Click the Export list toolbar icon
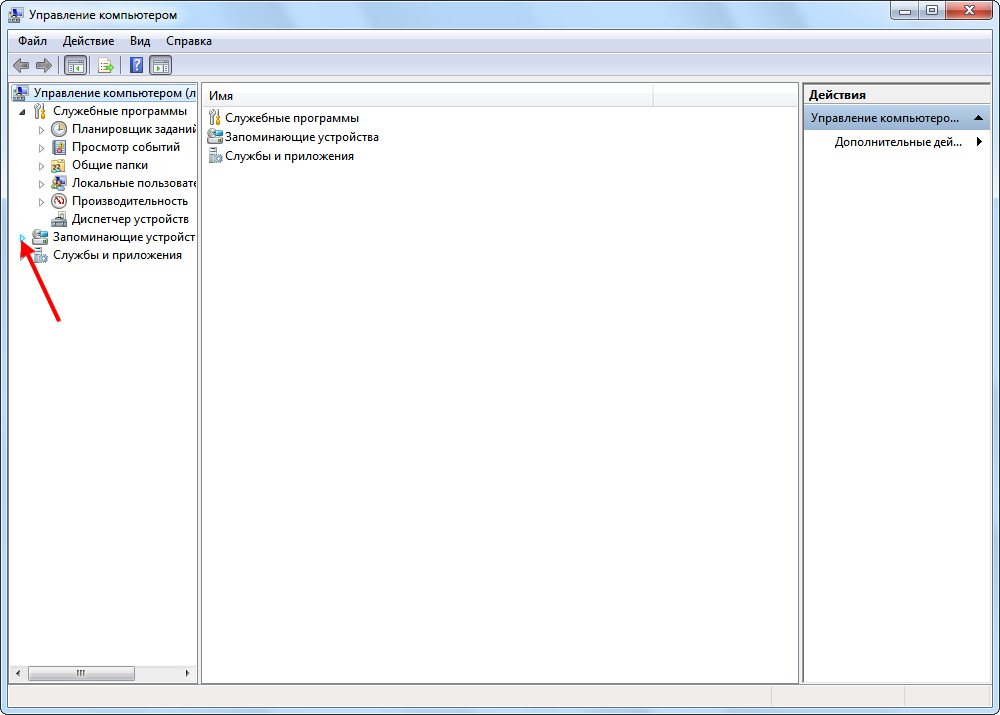 [x=106, y=65]
